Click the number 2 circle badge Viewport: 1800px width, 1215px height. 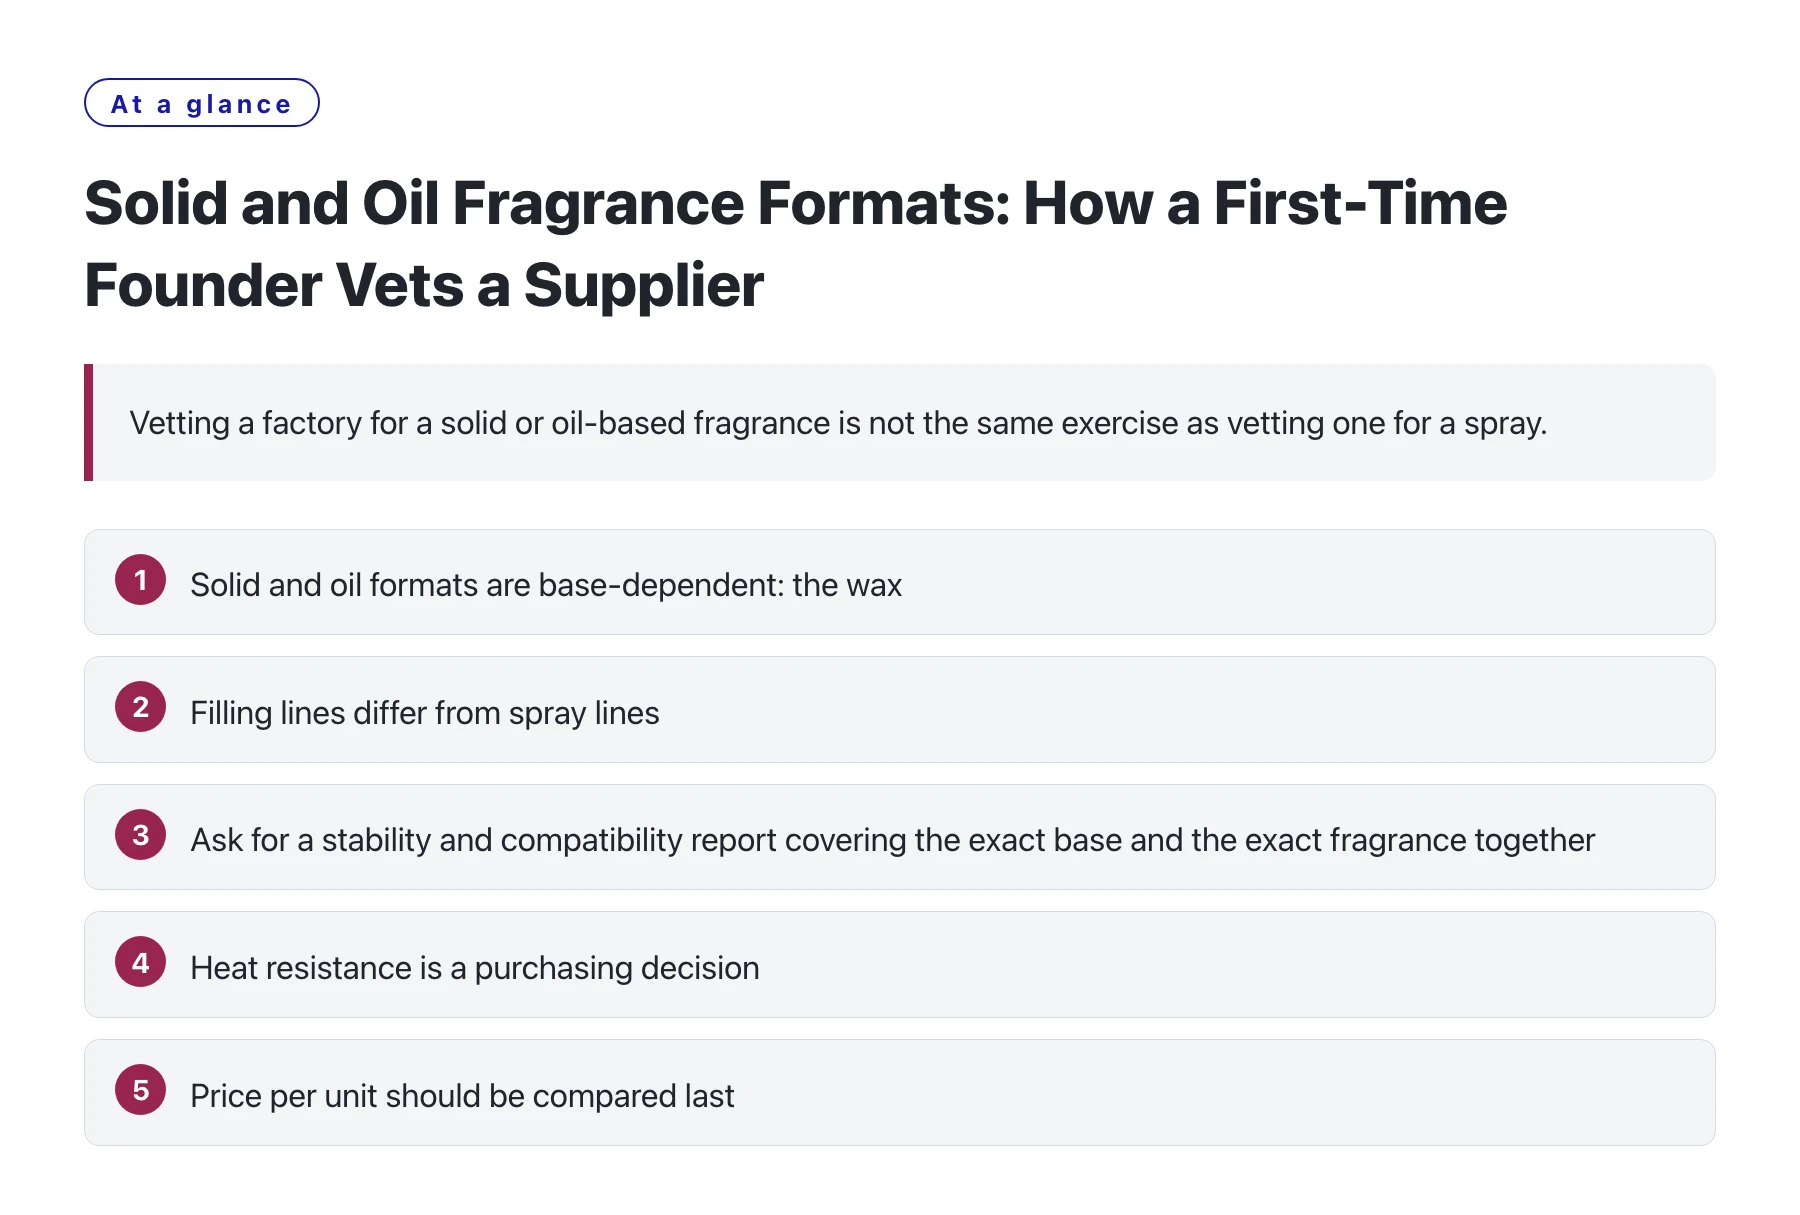click(140, 707)
